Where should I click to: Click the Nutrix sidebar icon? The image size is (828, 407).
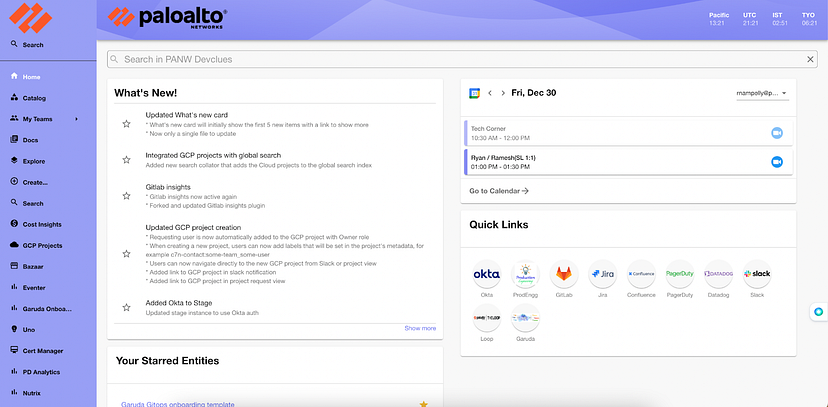14,393
